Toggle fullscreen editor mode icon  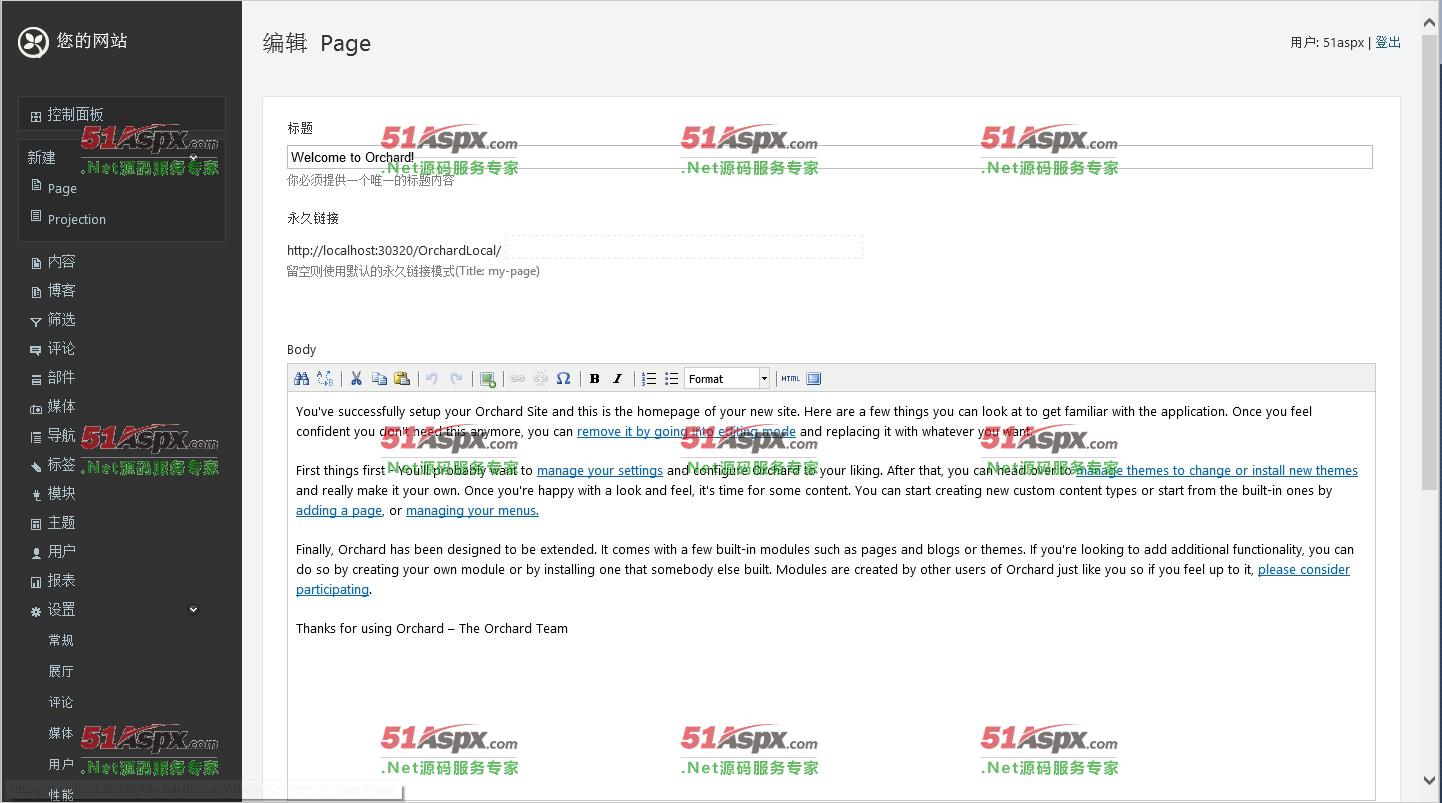814,379
